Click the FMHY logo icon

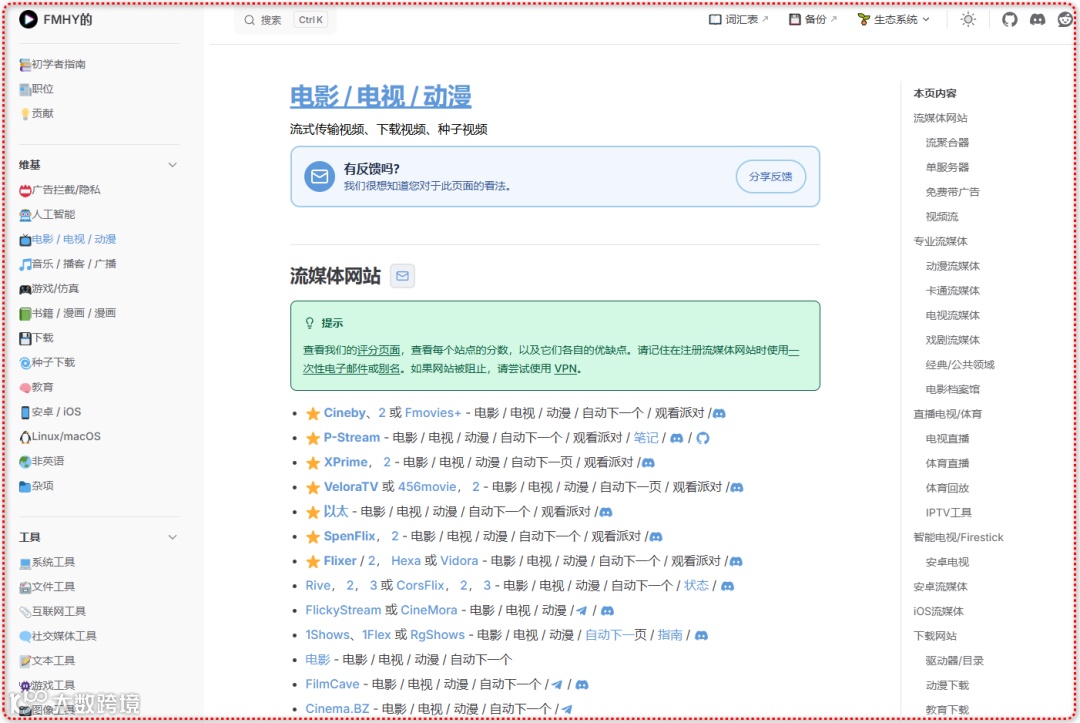coord(28,19)
